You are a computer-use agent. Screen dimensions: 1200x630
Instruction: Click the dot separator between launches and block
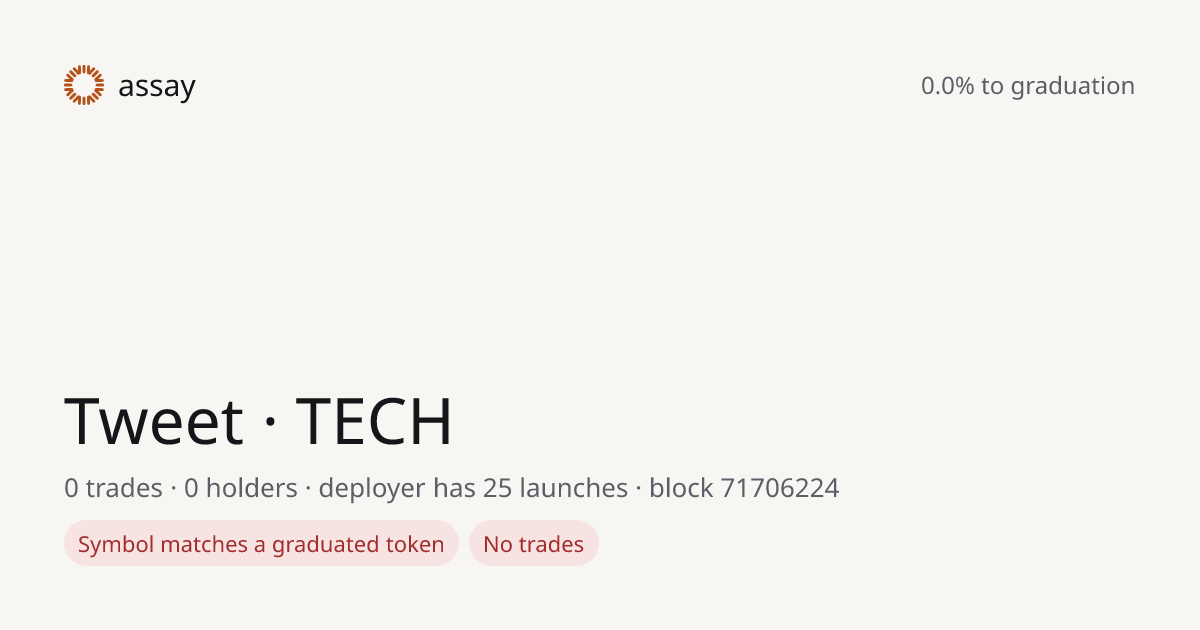[x=639, y=489]
